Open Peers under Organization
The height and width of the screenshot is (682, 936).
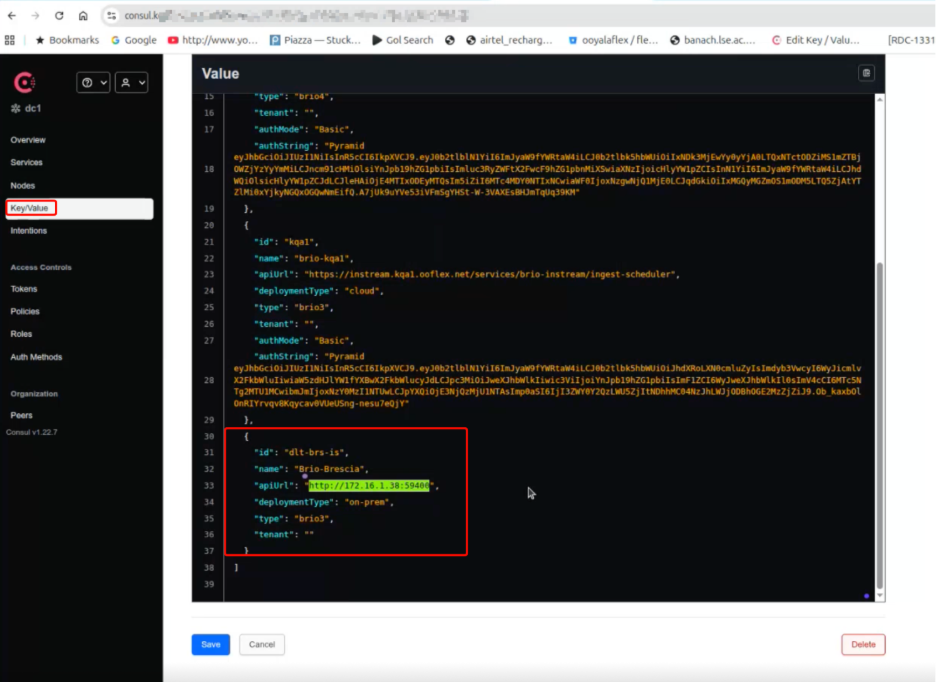point(21,416)
